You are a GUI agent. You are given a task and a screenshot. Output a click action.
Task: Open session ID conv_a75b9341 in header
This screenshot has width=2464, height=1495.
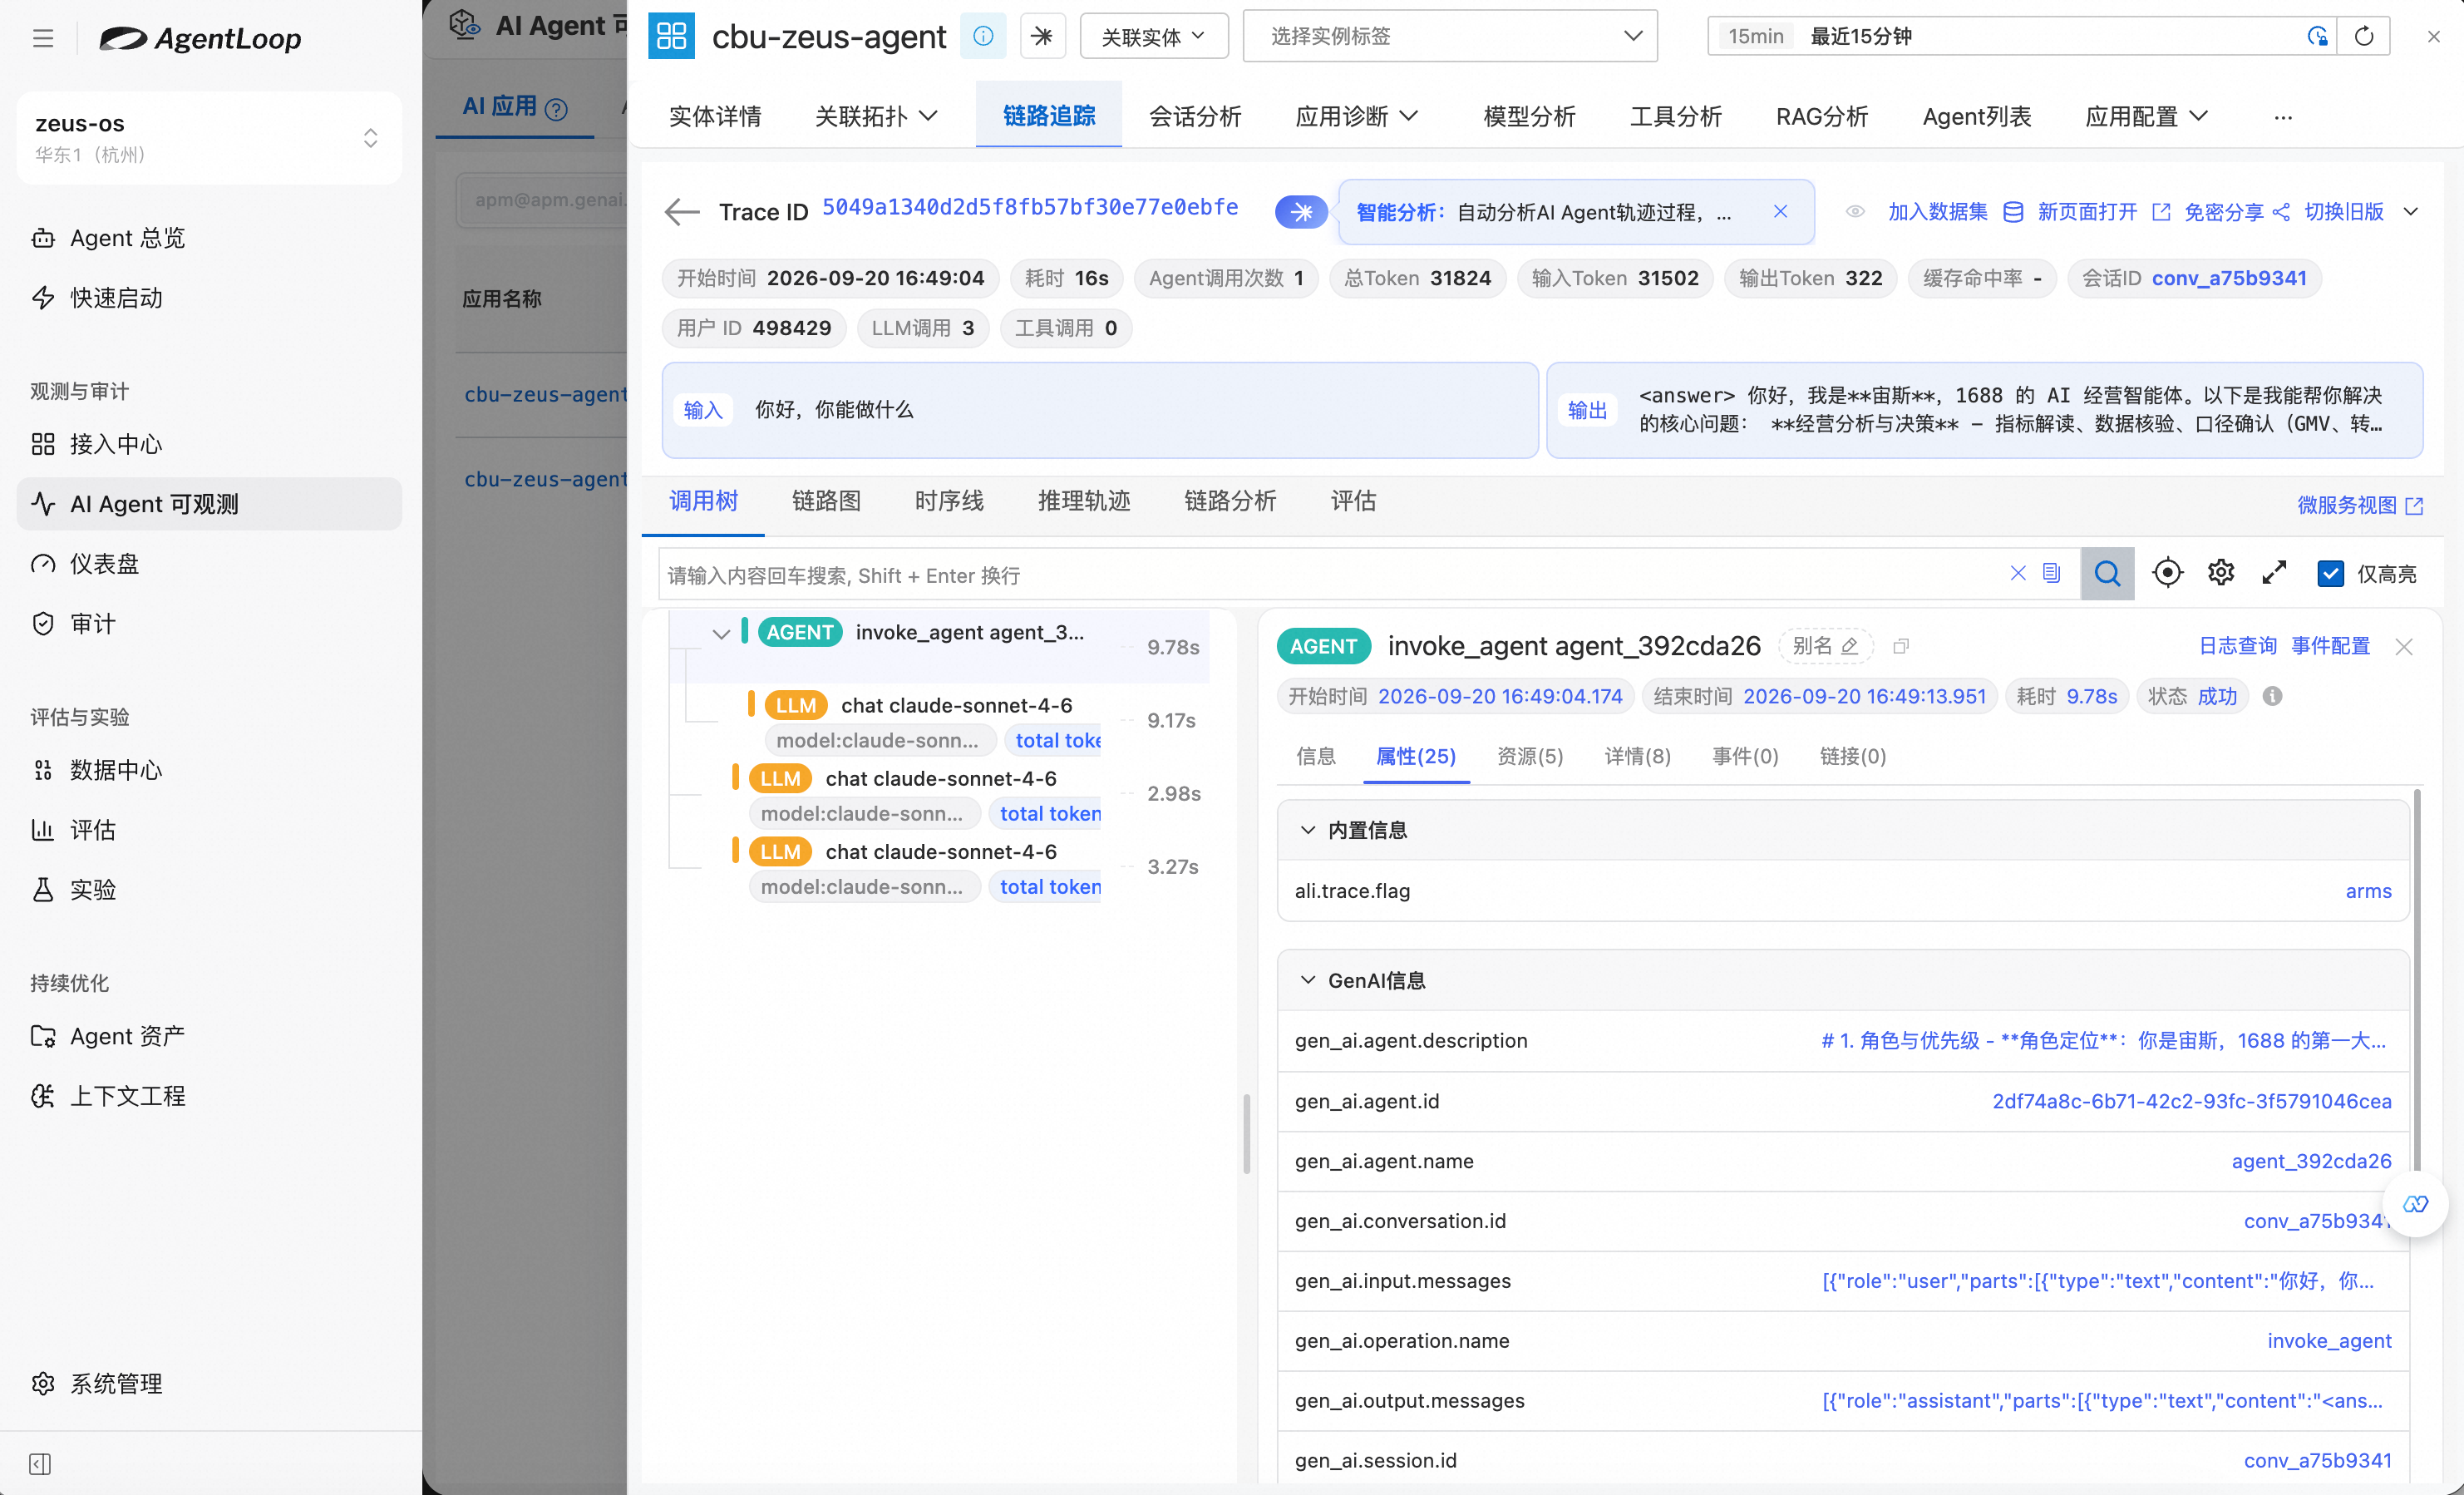2229,278
